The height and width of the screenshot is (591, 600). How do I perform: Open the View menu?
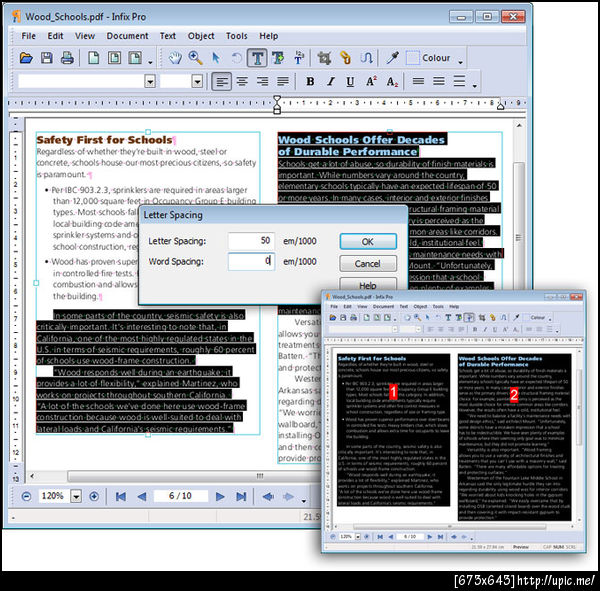click(85, 36)
